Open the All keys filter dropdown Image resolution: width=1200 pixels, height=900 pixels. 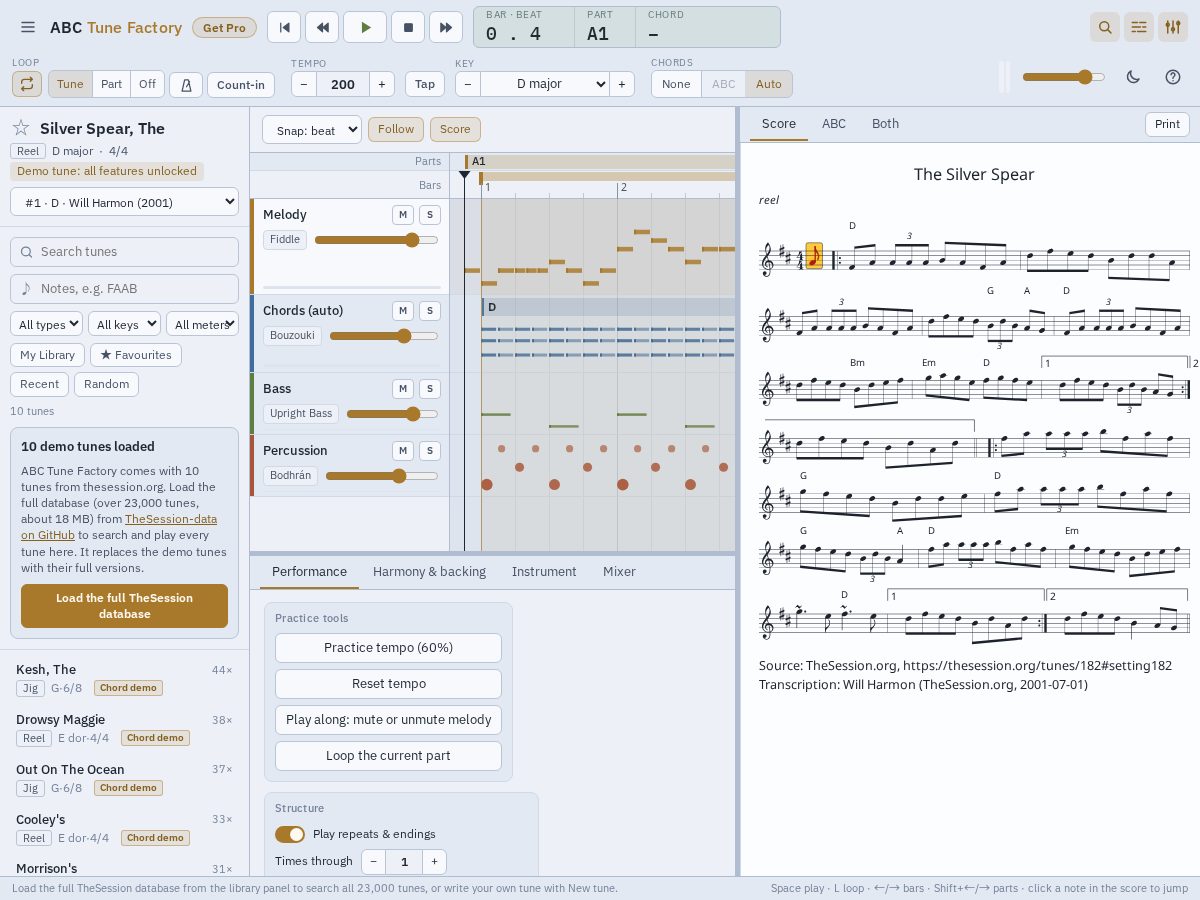click(x=125, y=324)
